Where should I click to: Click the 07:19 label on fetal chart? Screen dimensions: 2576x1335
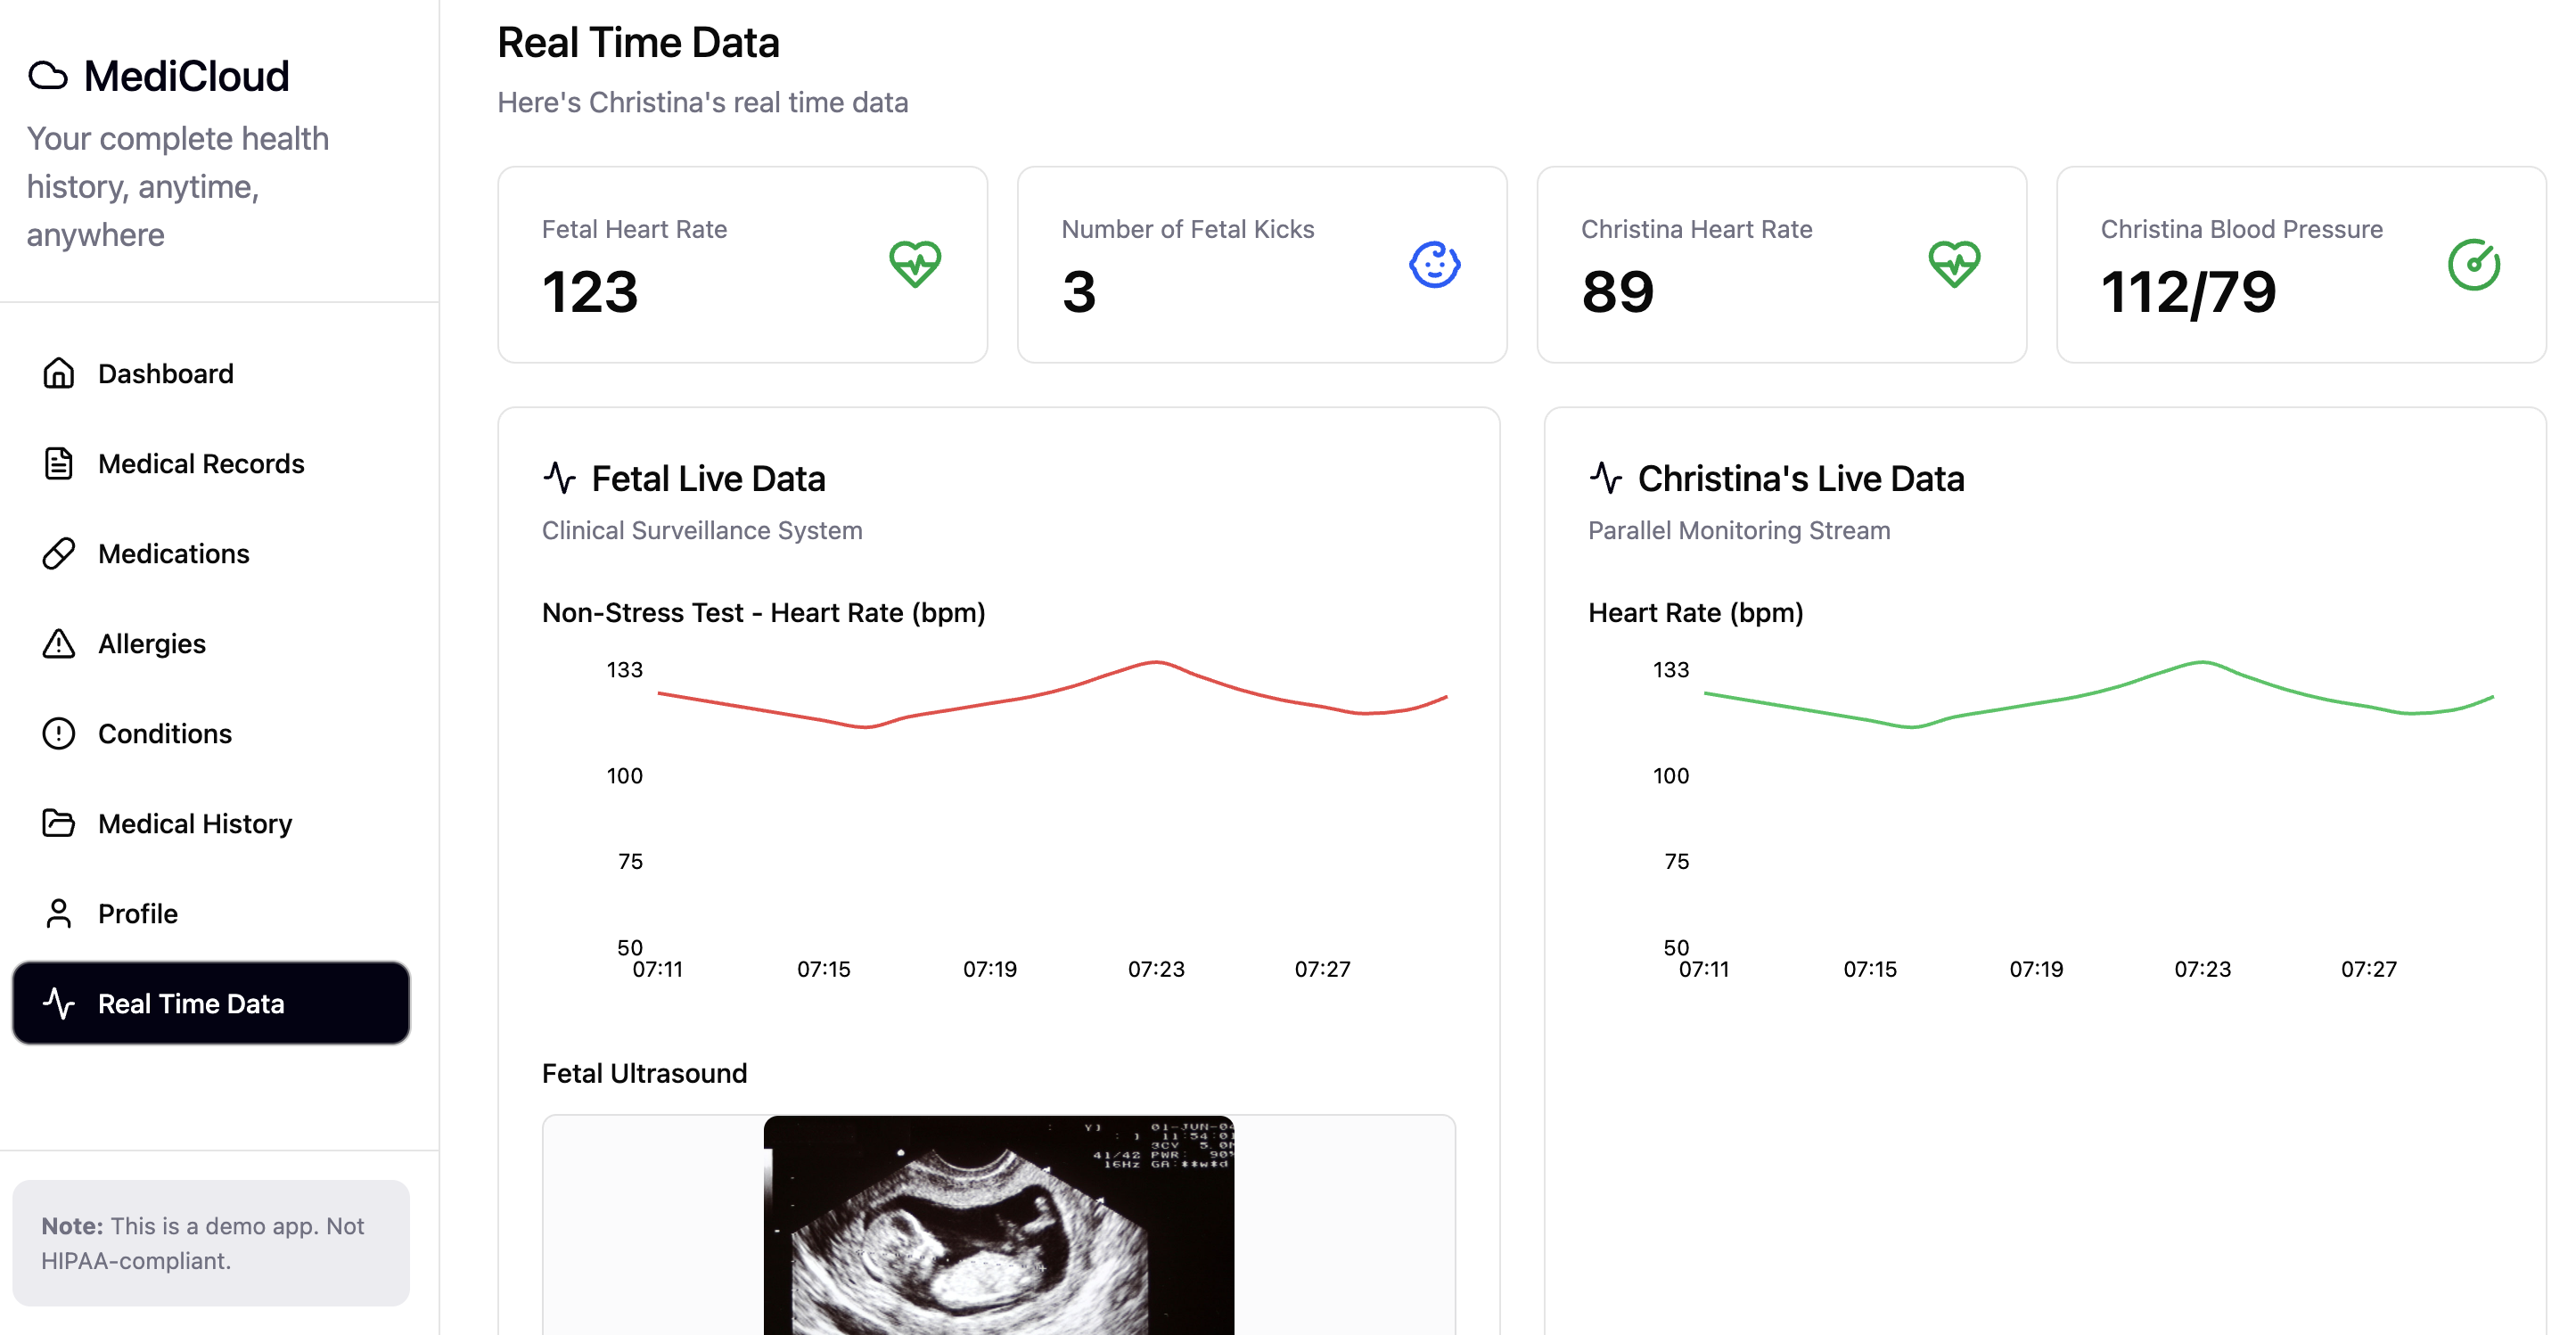989,969
